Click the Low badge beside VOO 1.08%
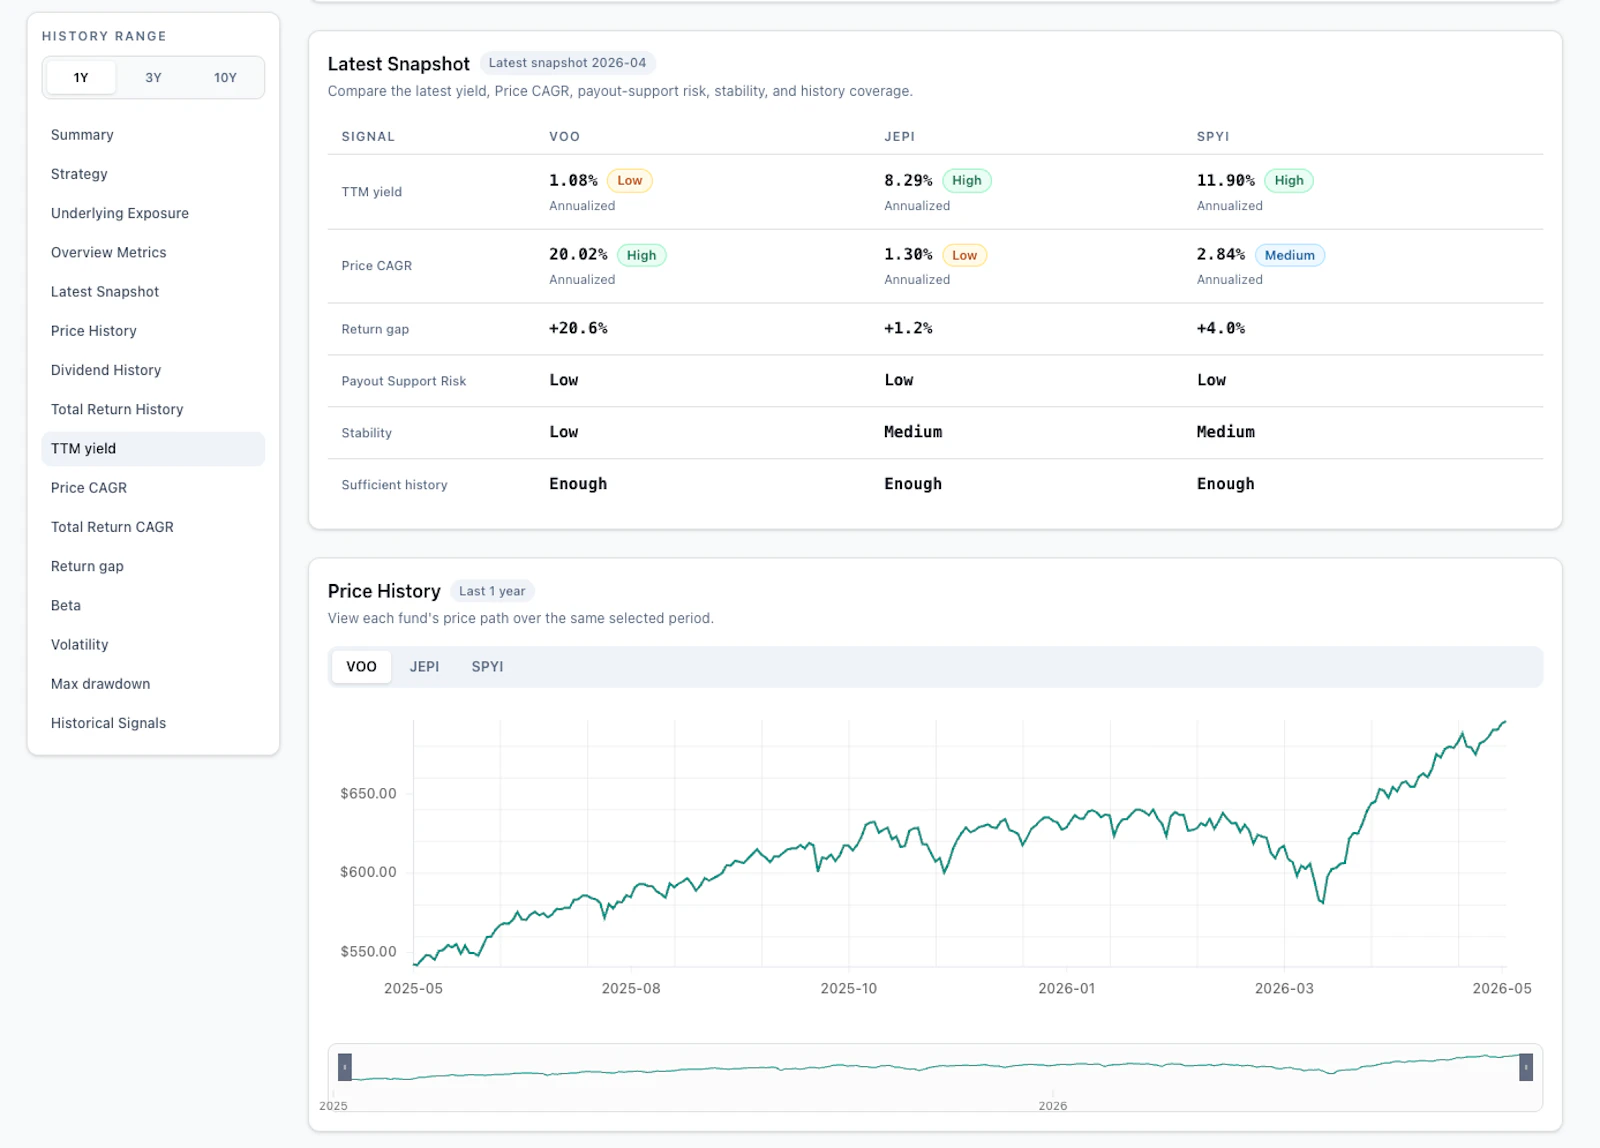 pos(629,181)
